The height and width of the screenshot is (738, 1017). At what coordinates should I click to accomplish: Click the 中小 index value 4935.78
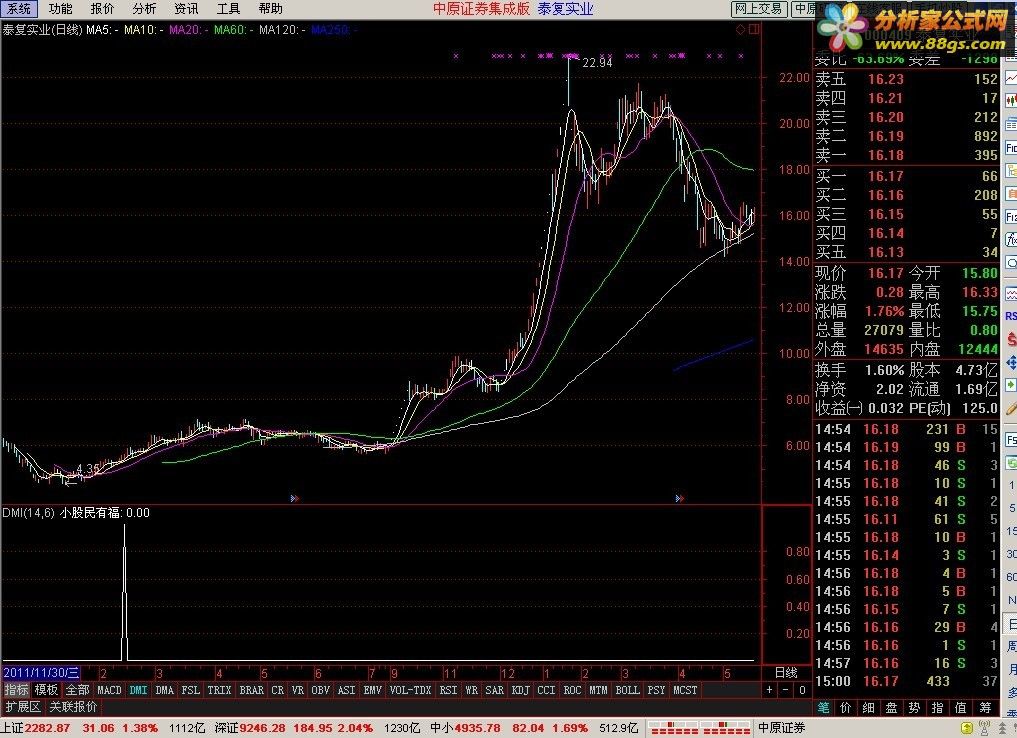477,728
